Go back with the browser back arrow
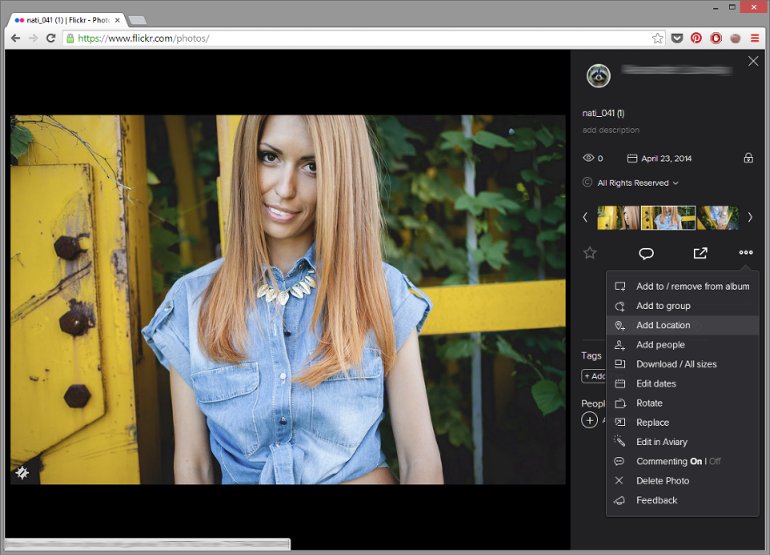Viewport: 770px width, 555px height. coord(16,38)
